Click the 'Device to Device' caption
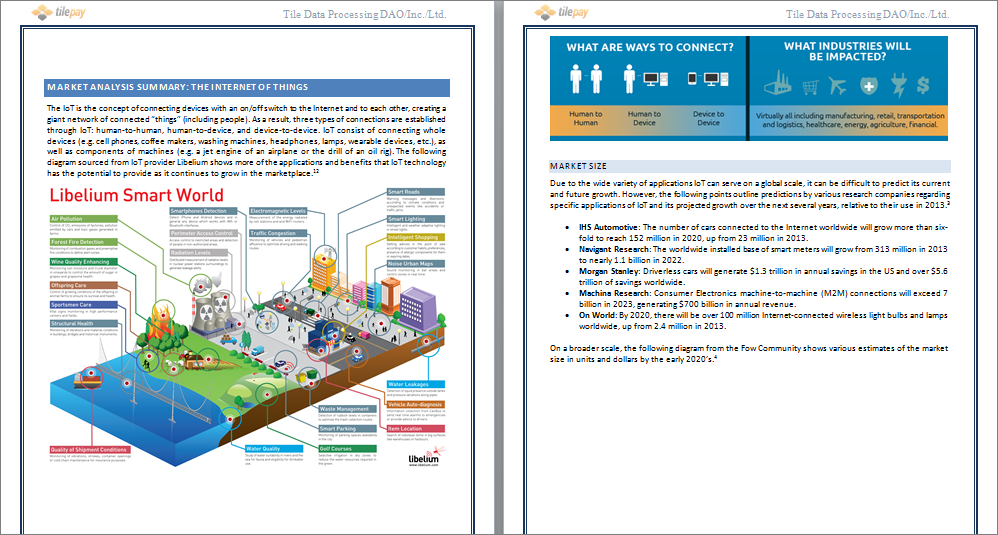This screenshot has width=998, height=535. 708,118
